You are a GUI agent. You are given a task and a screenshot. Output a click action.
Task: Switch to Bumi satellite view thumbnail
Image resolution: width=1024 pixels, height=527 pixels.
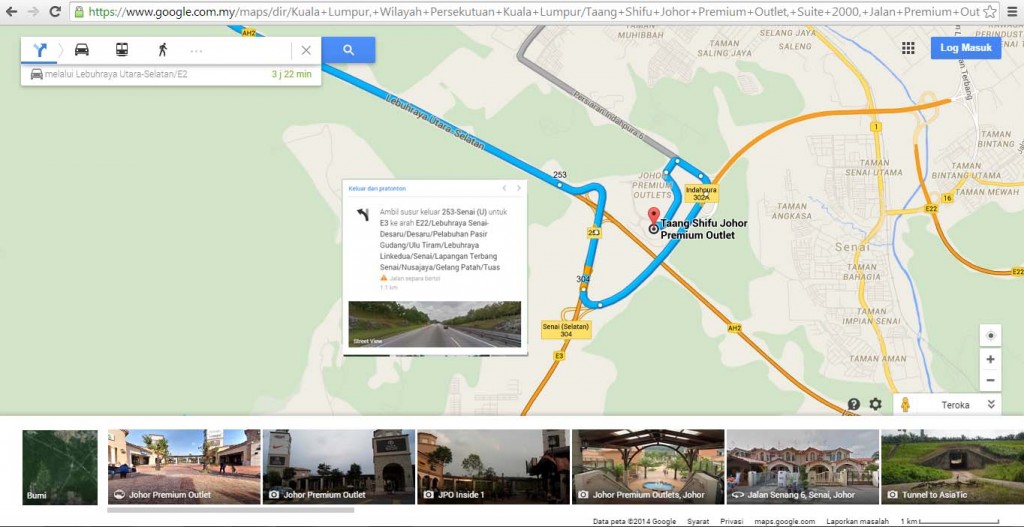tap(59, 466)
